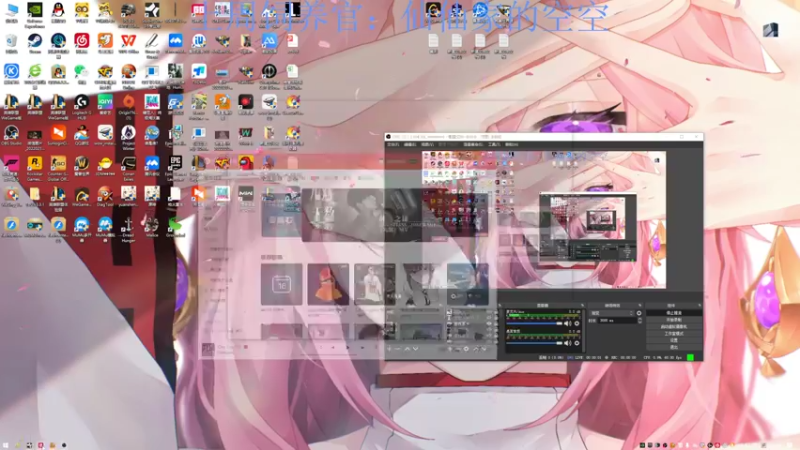Image resolution: width=800 pixels, height=450 pixels.
Task: Open the Epic Games Launcher shortcut
Action: click(176, 168)
